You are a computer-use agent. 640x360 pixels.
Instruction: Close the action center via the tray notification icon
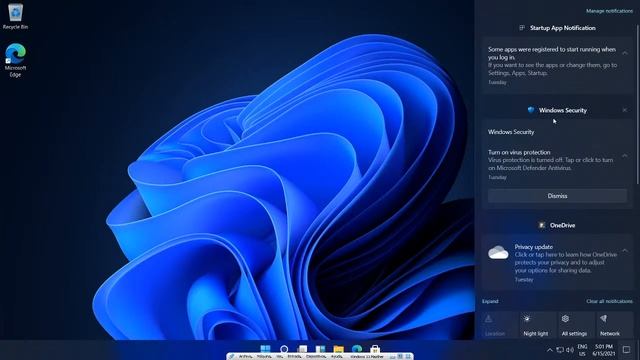click(x=627, y=350)
